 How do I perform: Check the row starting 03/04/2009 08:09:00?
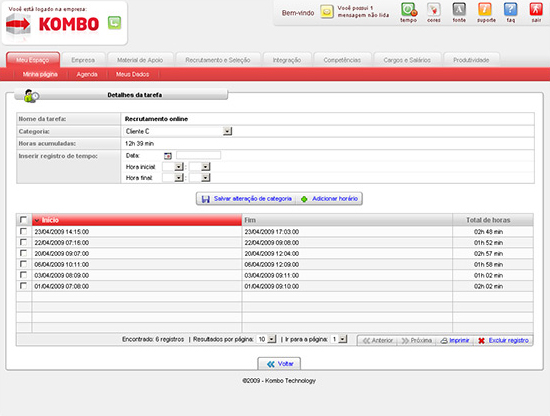coord(23,275)
